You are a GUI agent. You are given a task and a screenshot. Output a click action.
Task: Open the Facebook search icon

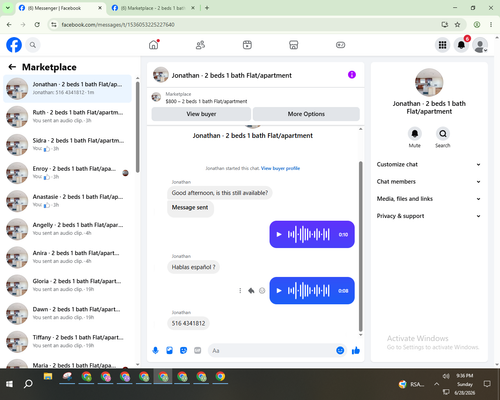(x=33, y=45)
